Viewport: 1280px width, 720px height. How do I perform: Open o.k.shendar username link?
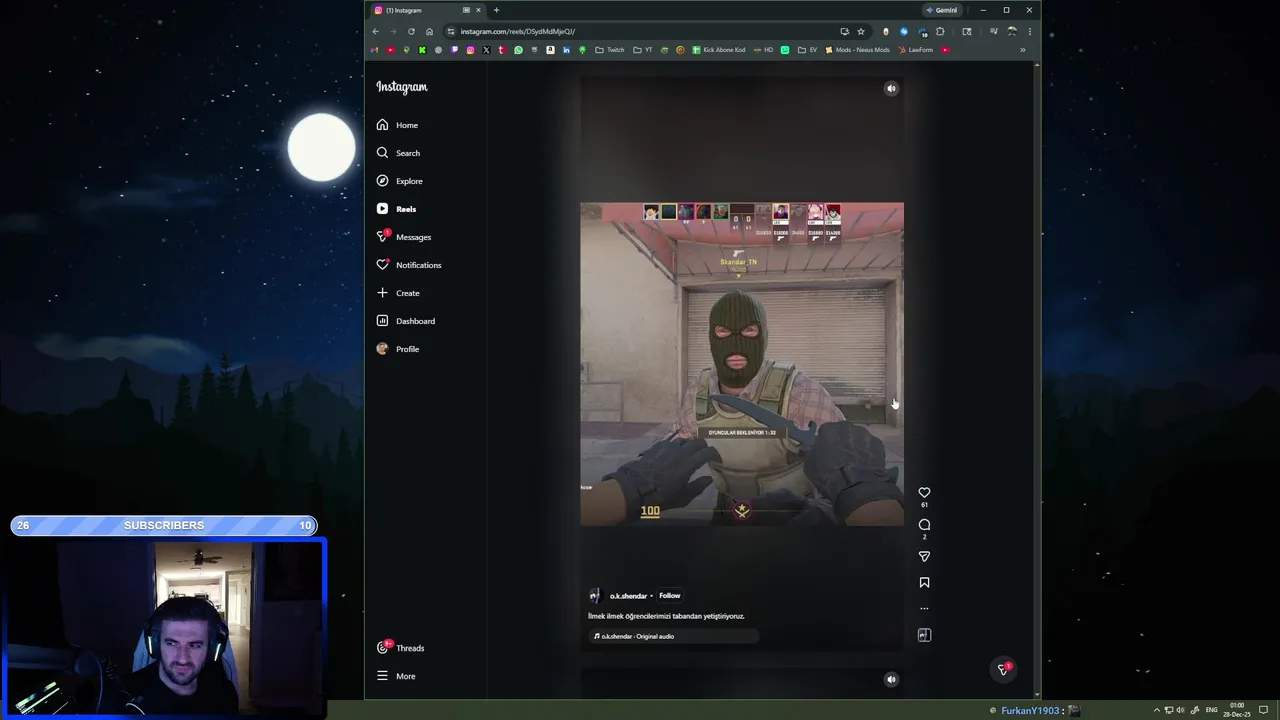tap(628, 596)
